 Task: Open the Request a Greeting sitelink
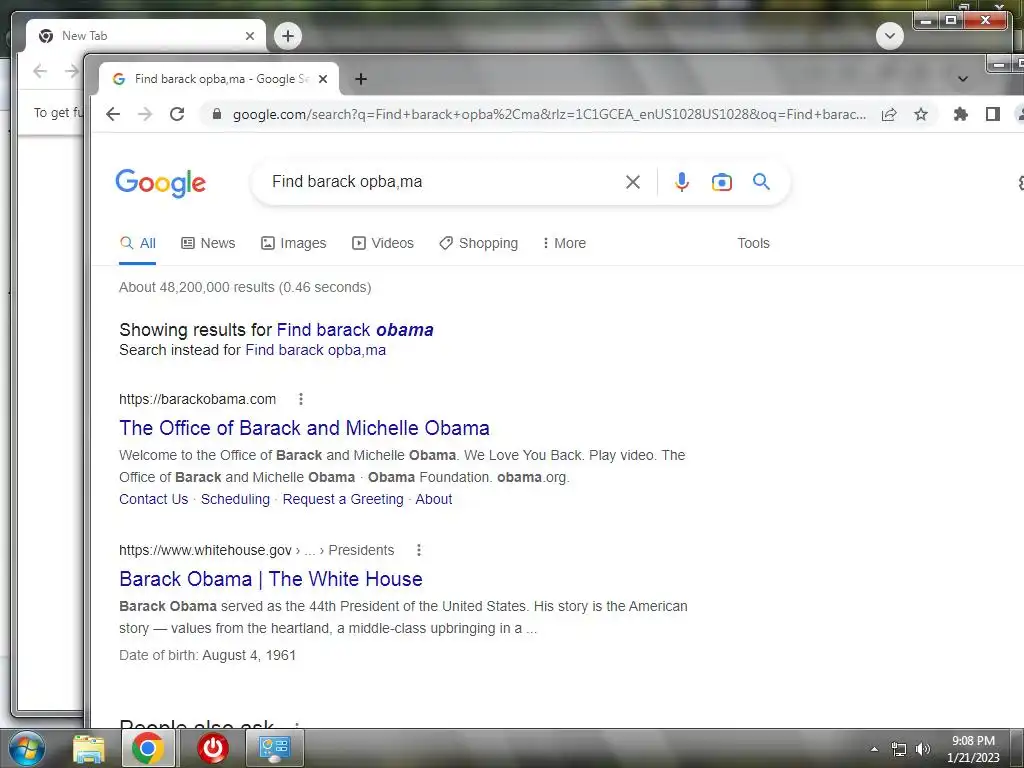coord(343,500)
